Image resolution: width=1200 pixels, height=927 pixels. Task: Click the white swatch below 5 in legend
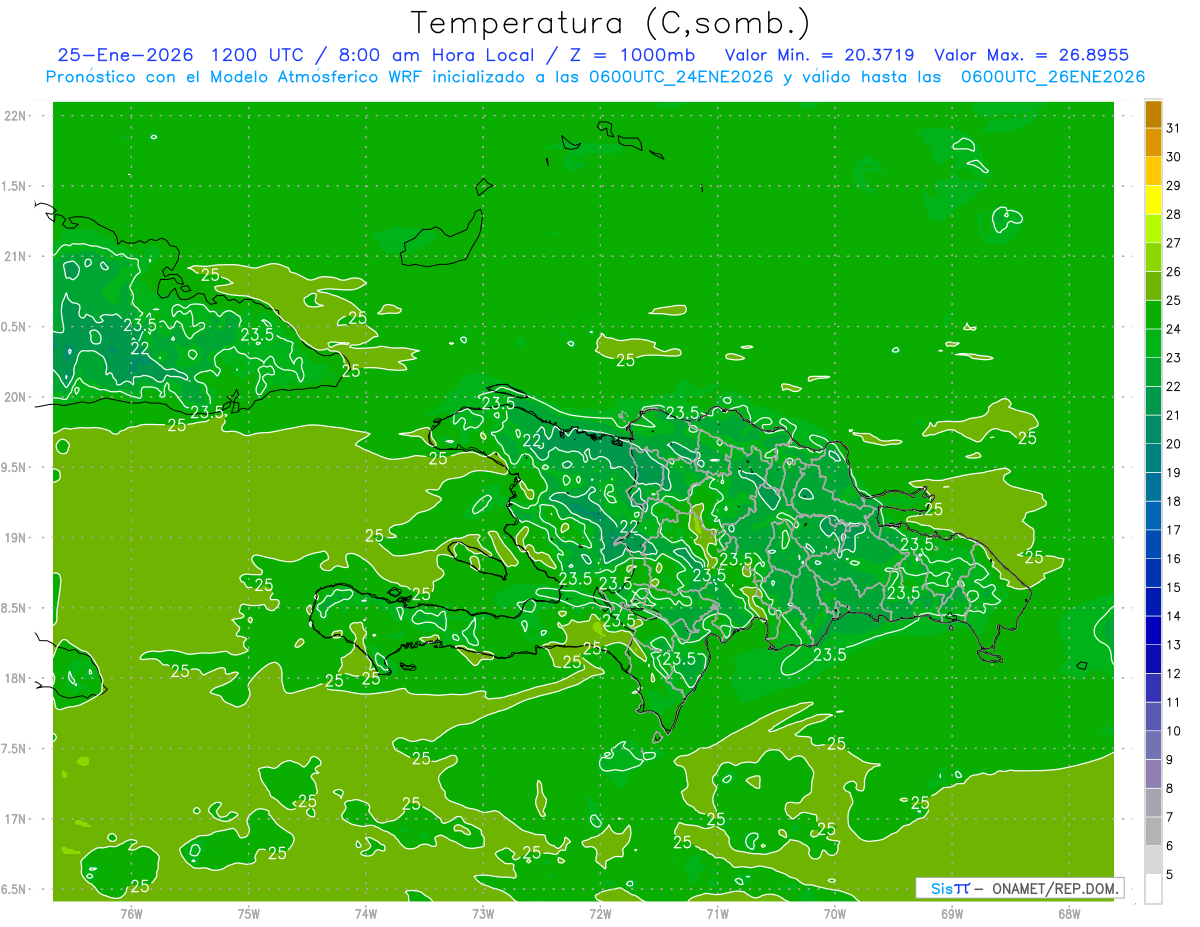coord(1153,890)
